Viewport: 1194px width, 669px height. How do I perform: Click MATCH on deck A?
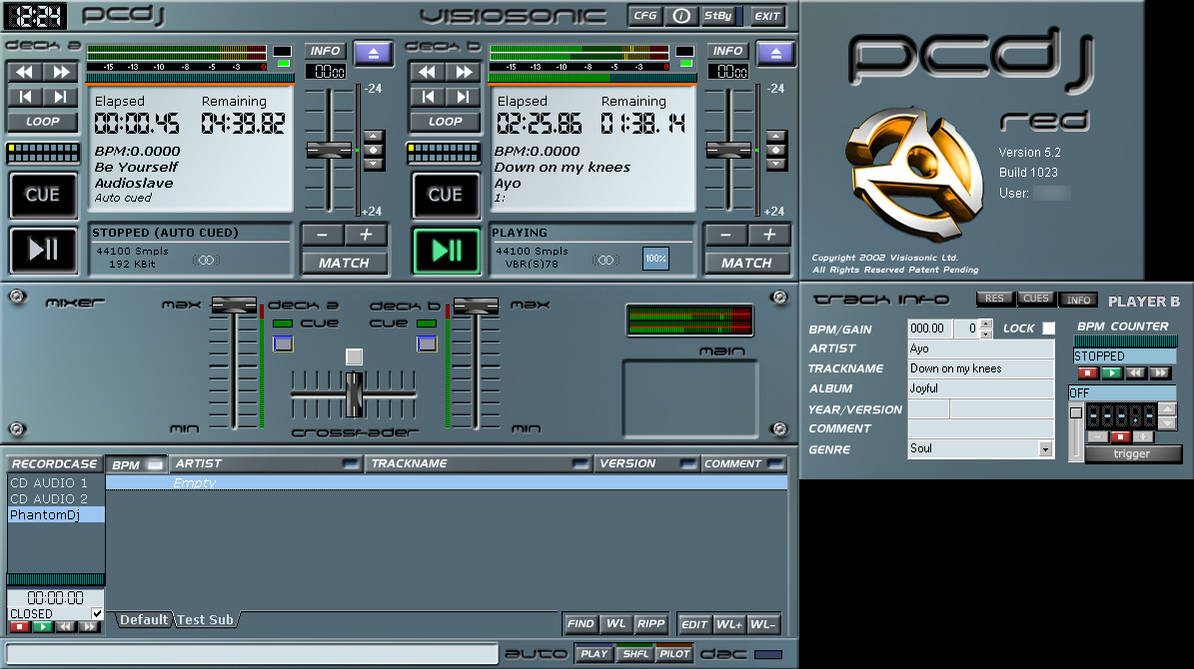[x=344, y=263]
